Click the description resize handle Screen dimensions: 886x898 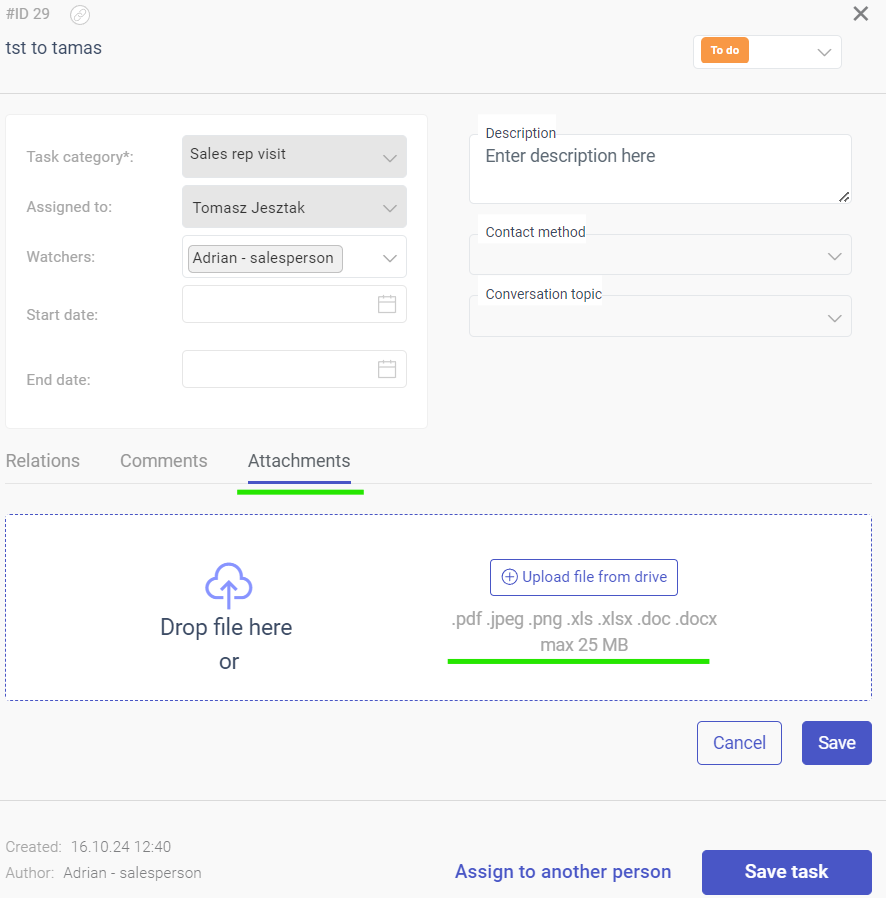[x=844, y=197]
